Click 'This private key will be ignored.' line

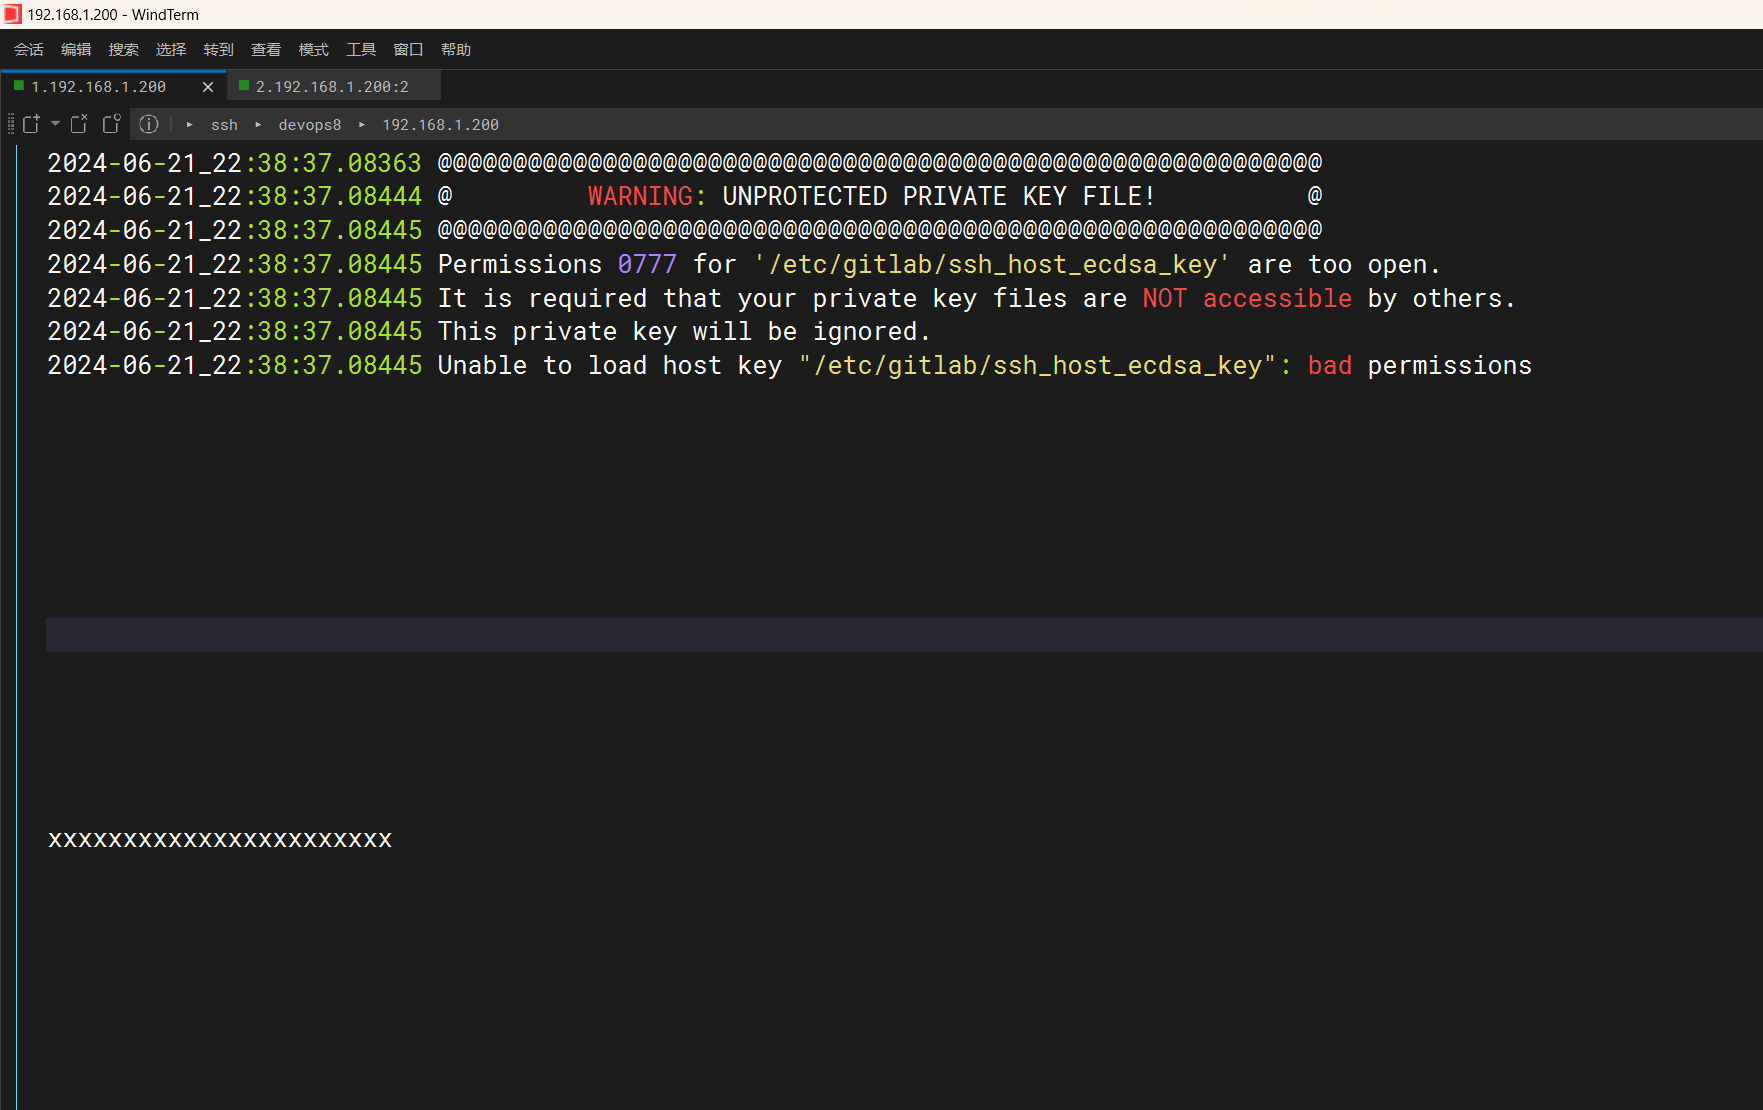pos(684,331)
